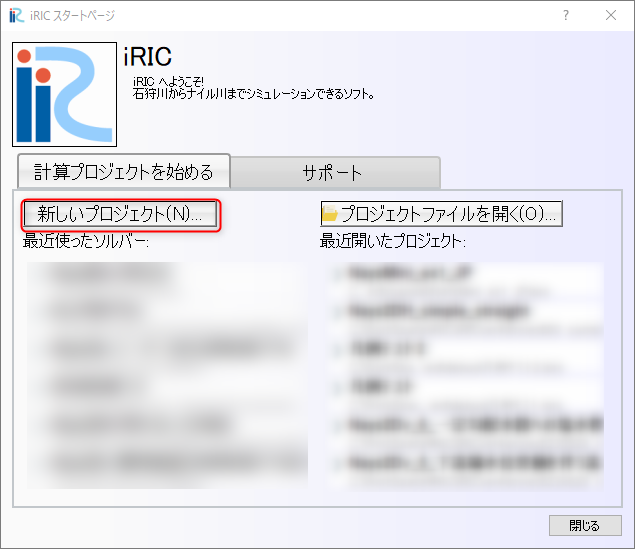635x549 pixels.
Task: Open project file with プロジェクトファイルを開く(O)... button
Action: click(441, 214)
